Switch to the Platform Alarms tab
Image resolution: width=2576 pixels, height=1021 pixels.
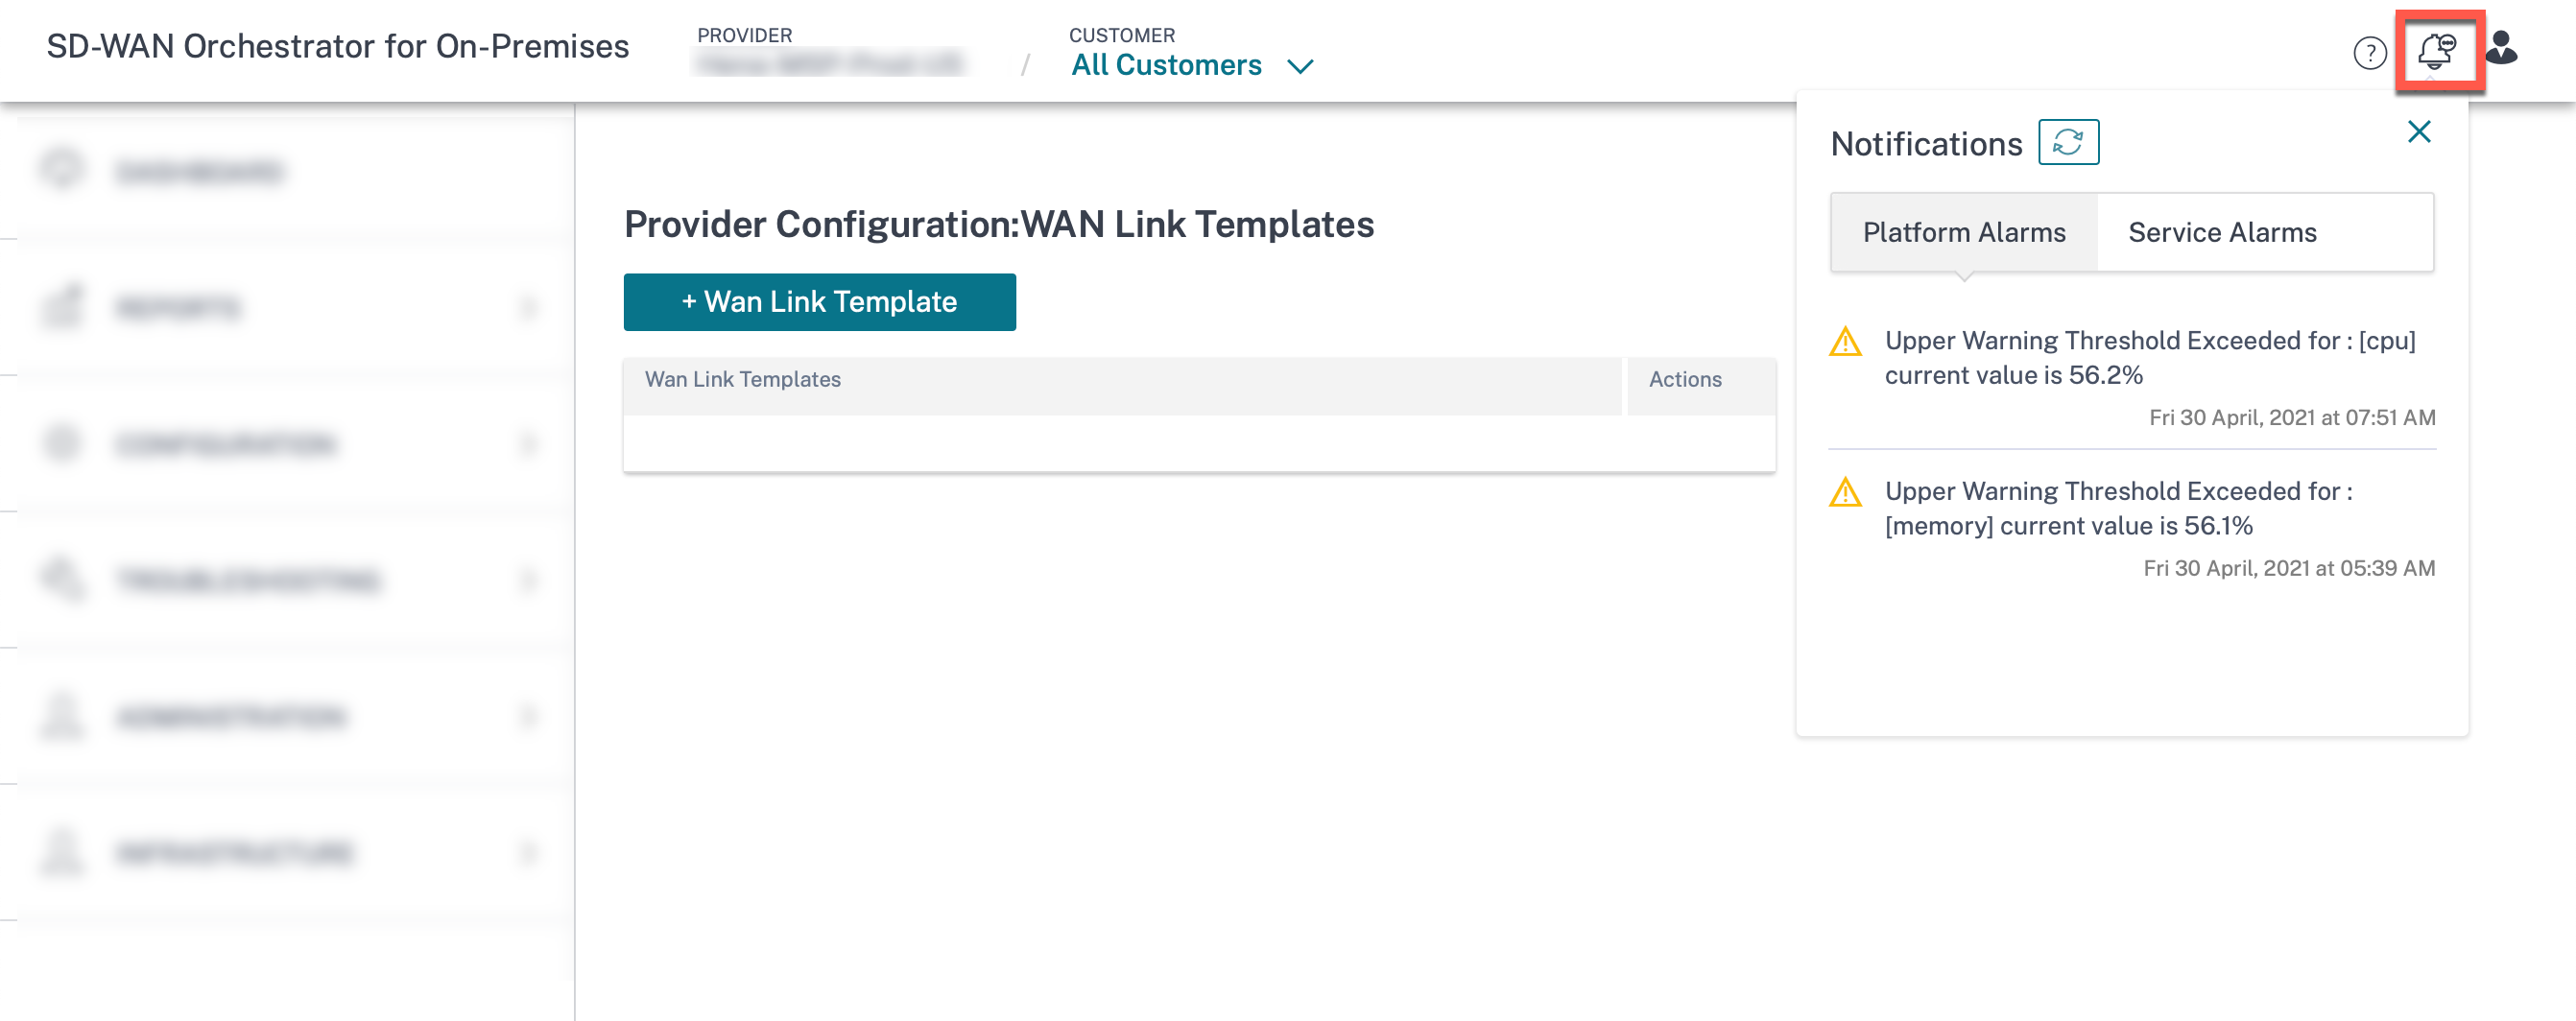[1963, 232]
